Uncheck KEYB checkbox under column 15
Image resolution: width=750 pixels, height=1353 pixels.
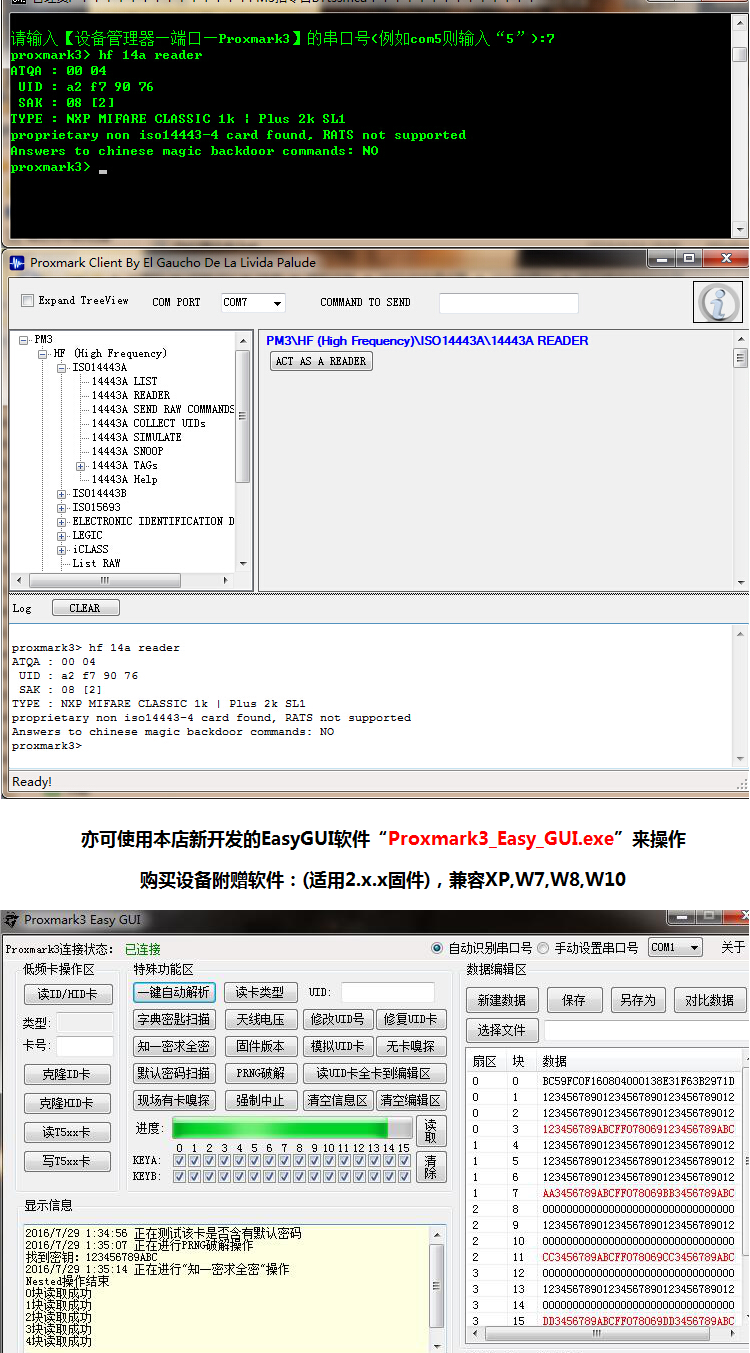tap(404, 1176)
